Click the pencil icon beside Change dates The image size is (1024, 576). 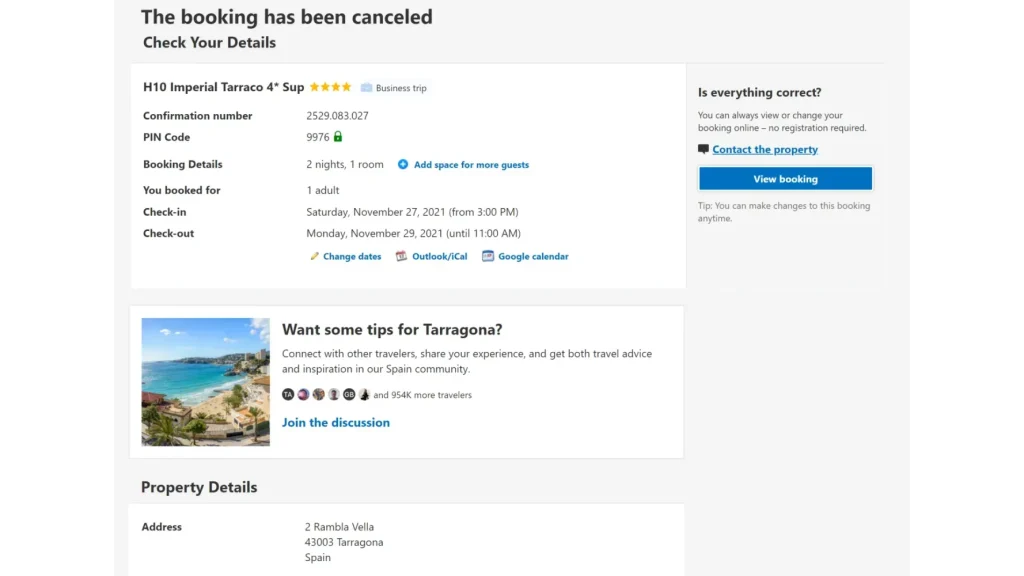tap(314, 257)
